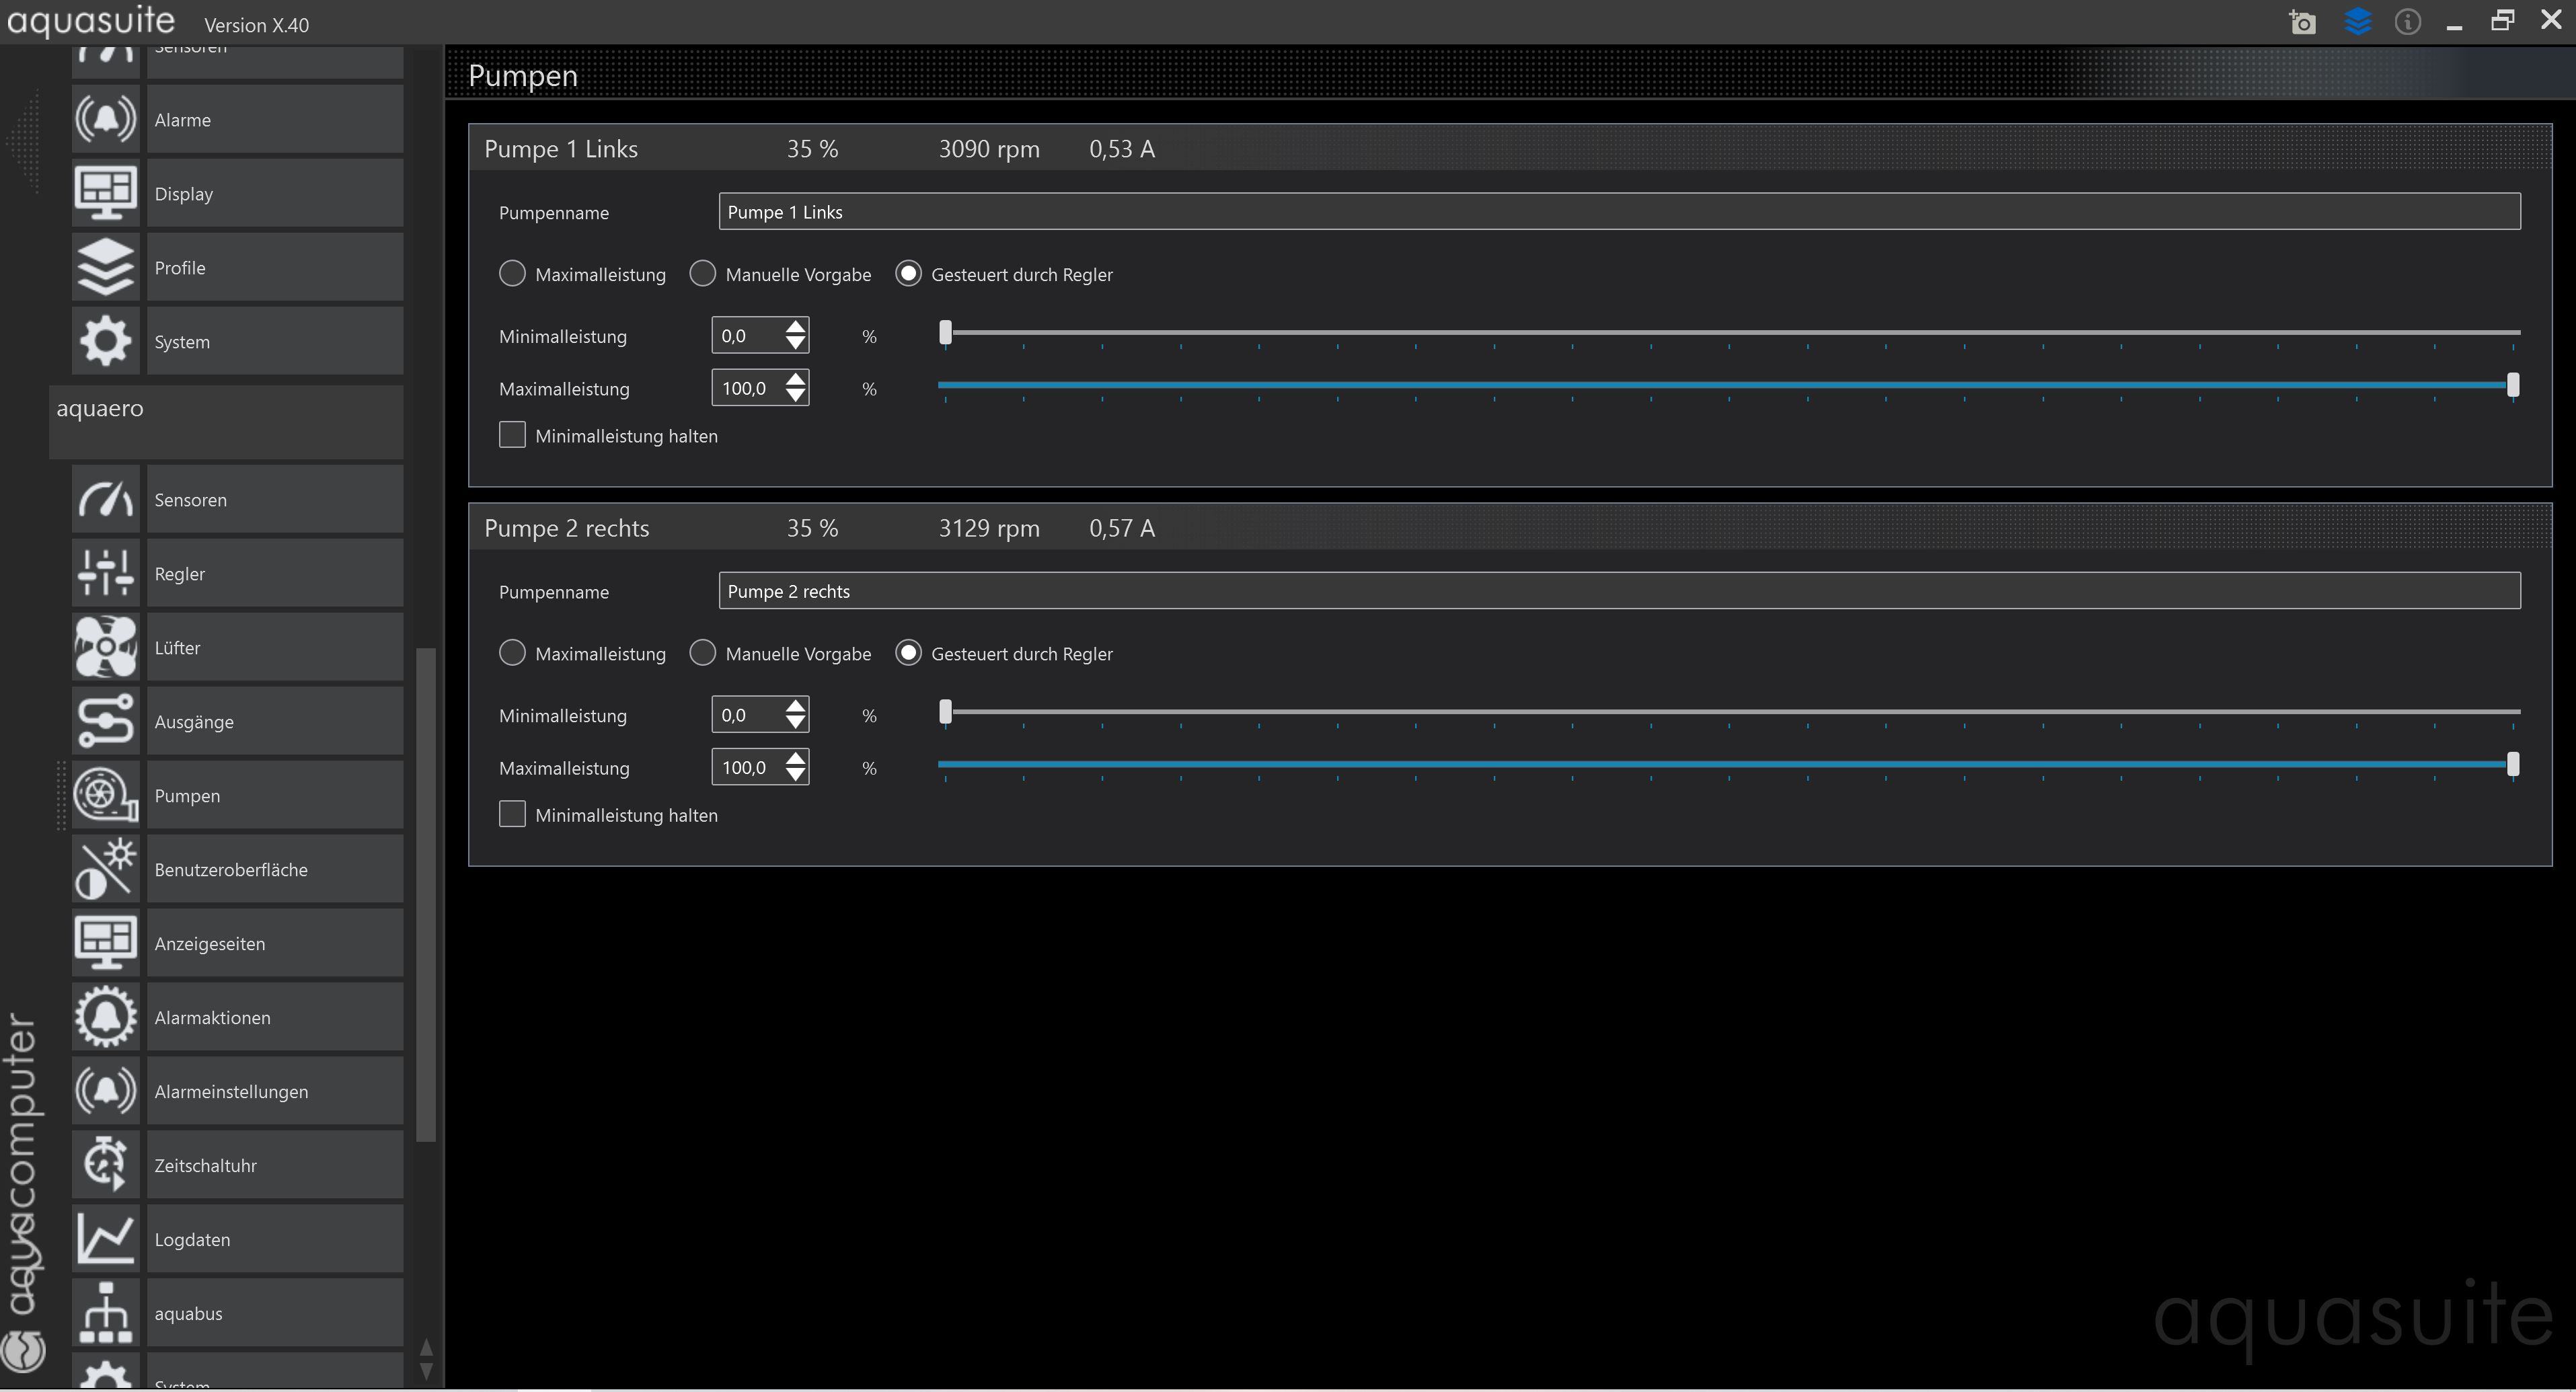Image resolution: width=2576 pixels, height=1392 pixels.
Task: Open the Profile layers icon in sidebar
Action: (x=105, y=267)
